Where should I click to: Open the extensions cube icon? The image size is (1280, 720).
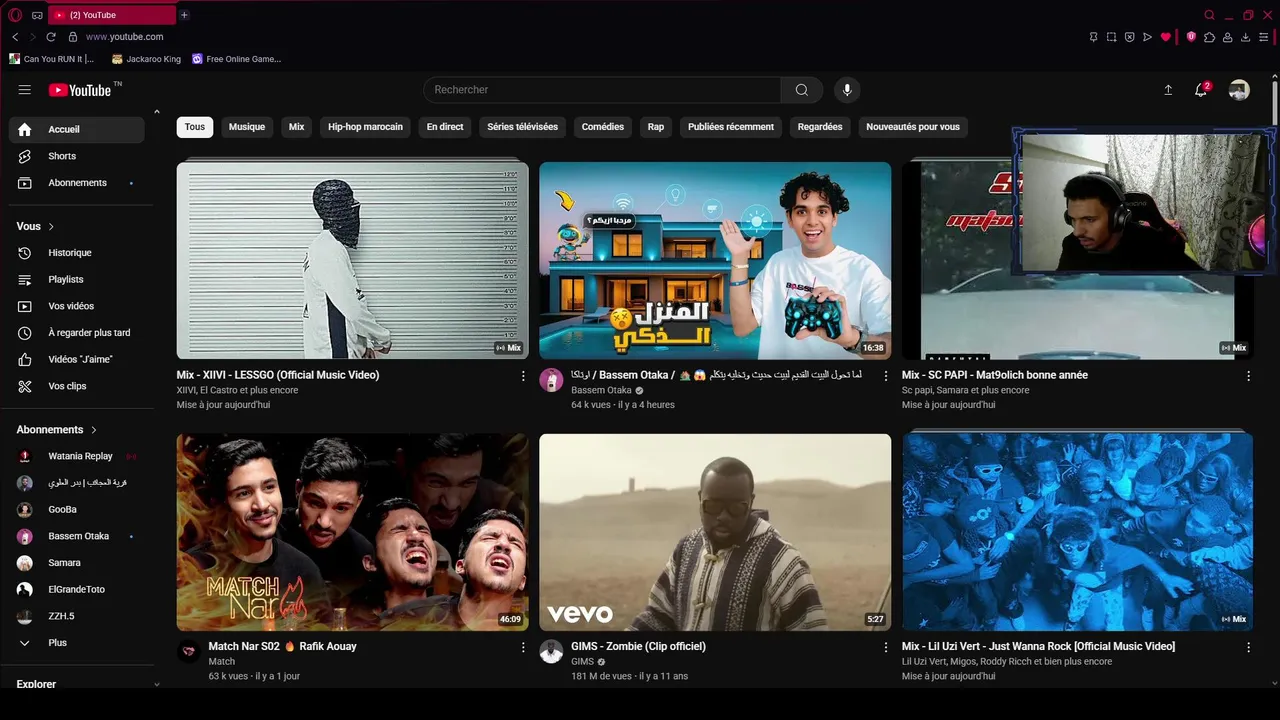pyautogui.click(x=1209, y=37)
